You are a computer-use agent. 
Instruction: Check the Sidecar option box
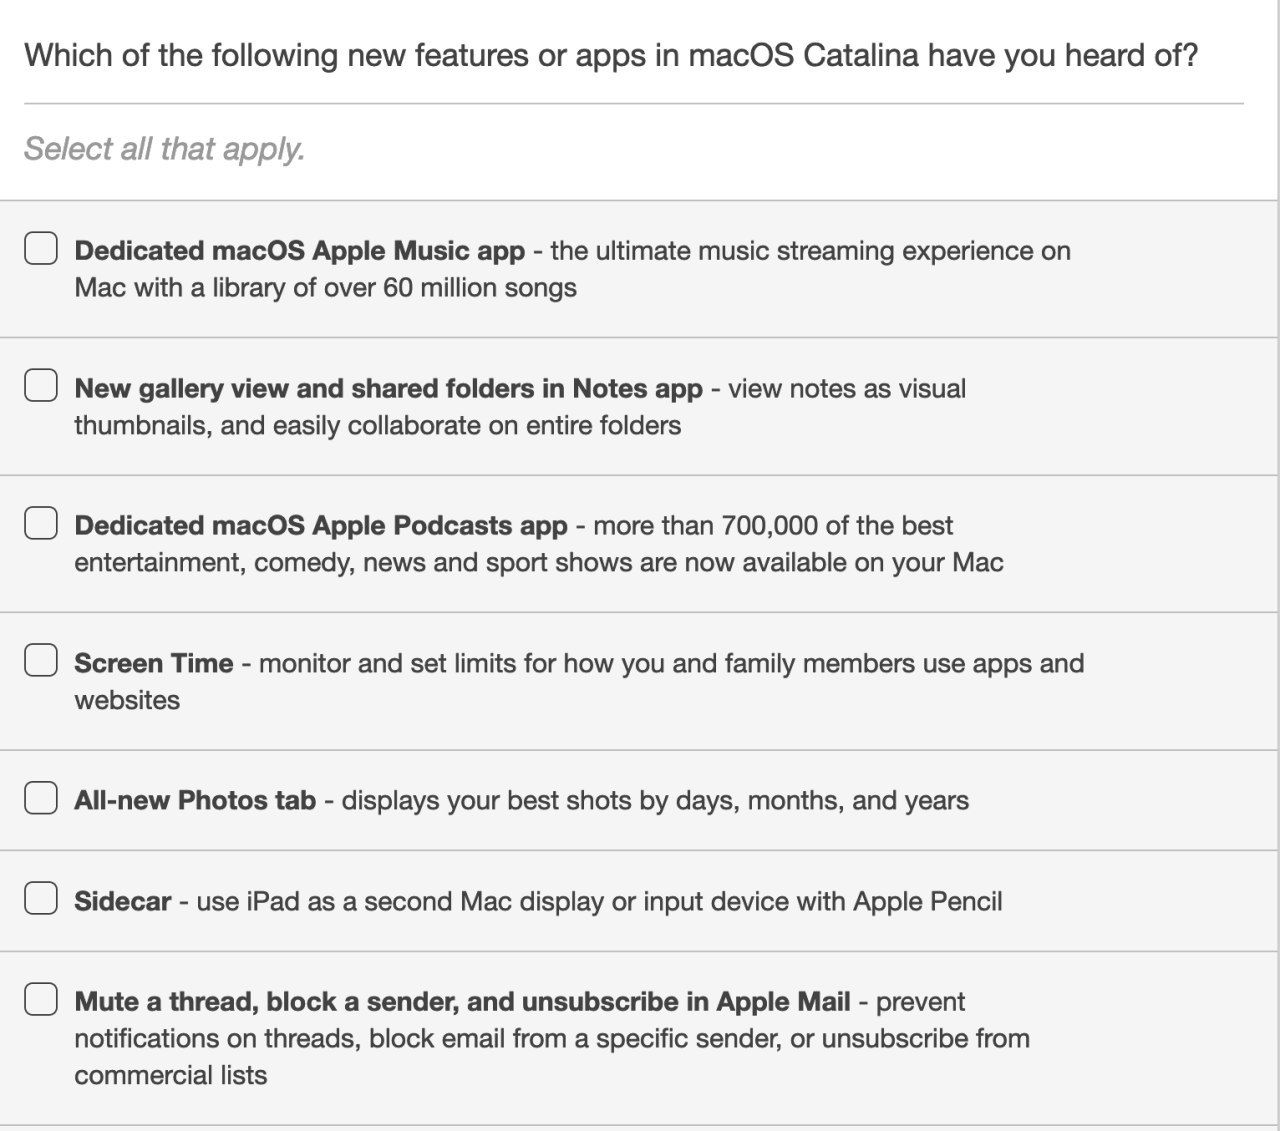(41, 898)
